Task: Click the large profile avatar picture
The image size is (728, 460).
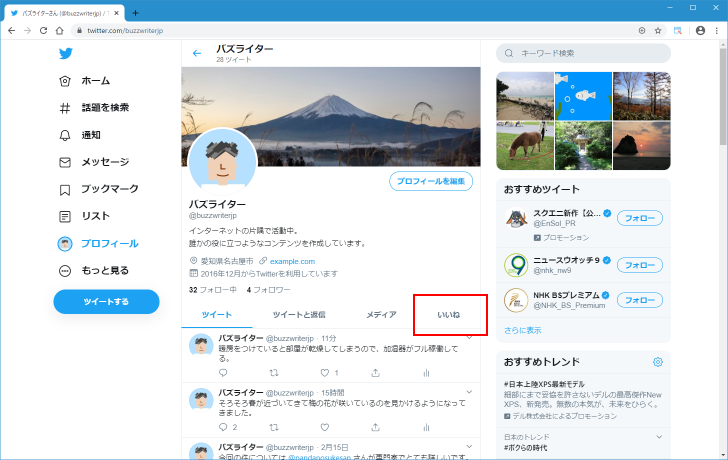Action: pos(223,162)
